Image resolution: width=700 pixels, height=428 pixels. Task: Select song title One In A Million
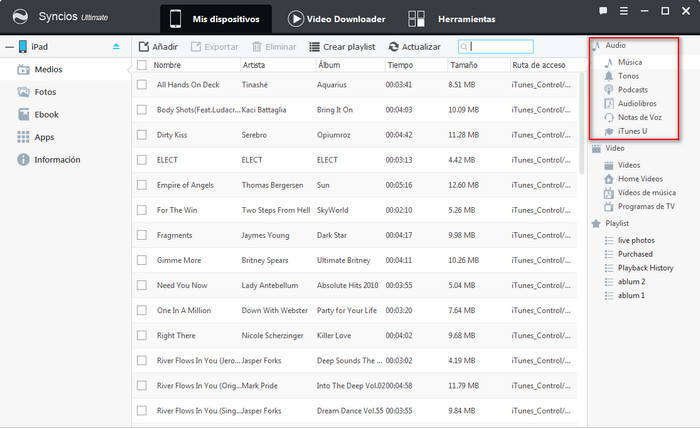click(x=184, y=311)
